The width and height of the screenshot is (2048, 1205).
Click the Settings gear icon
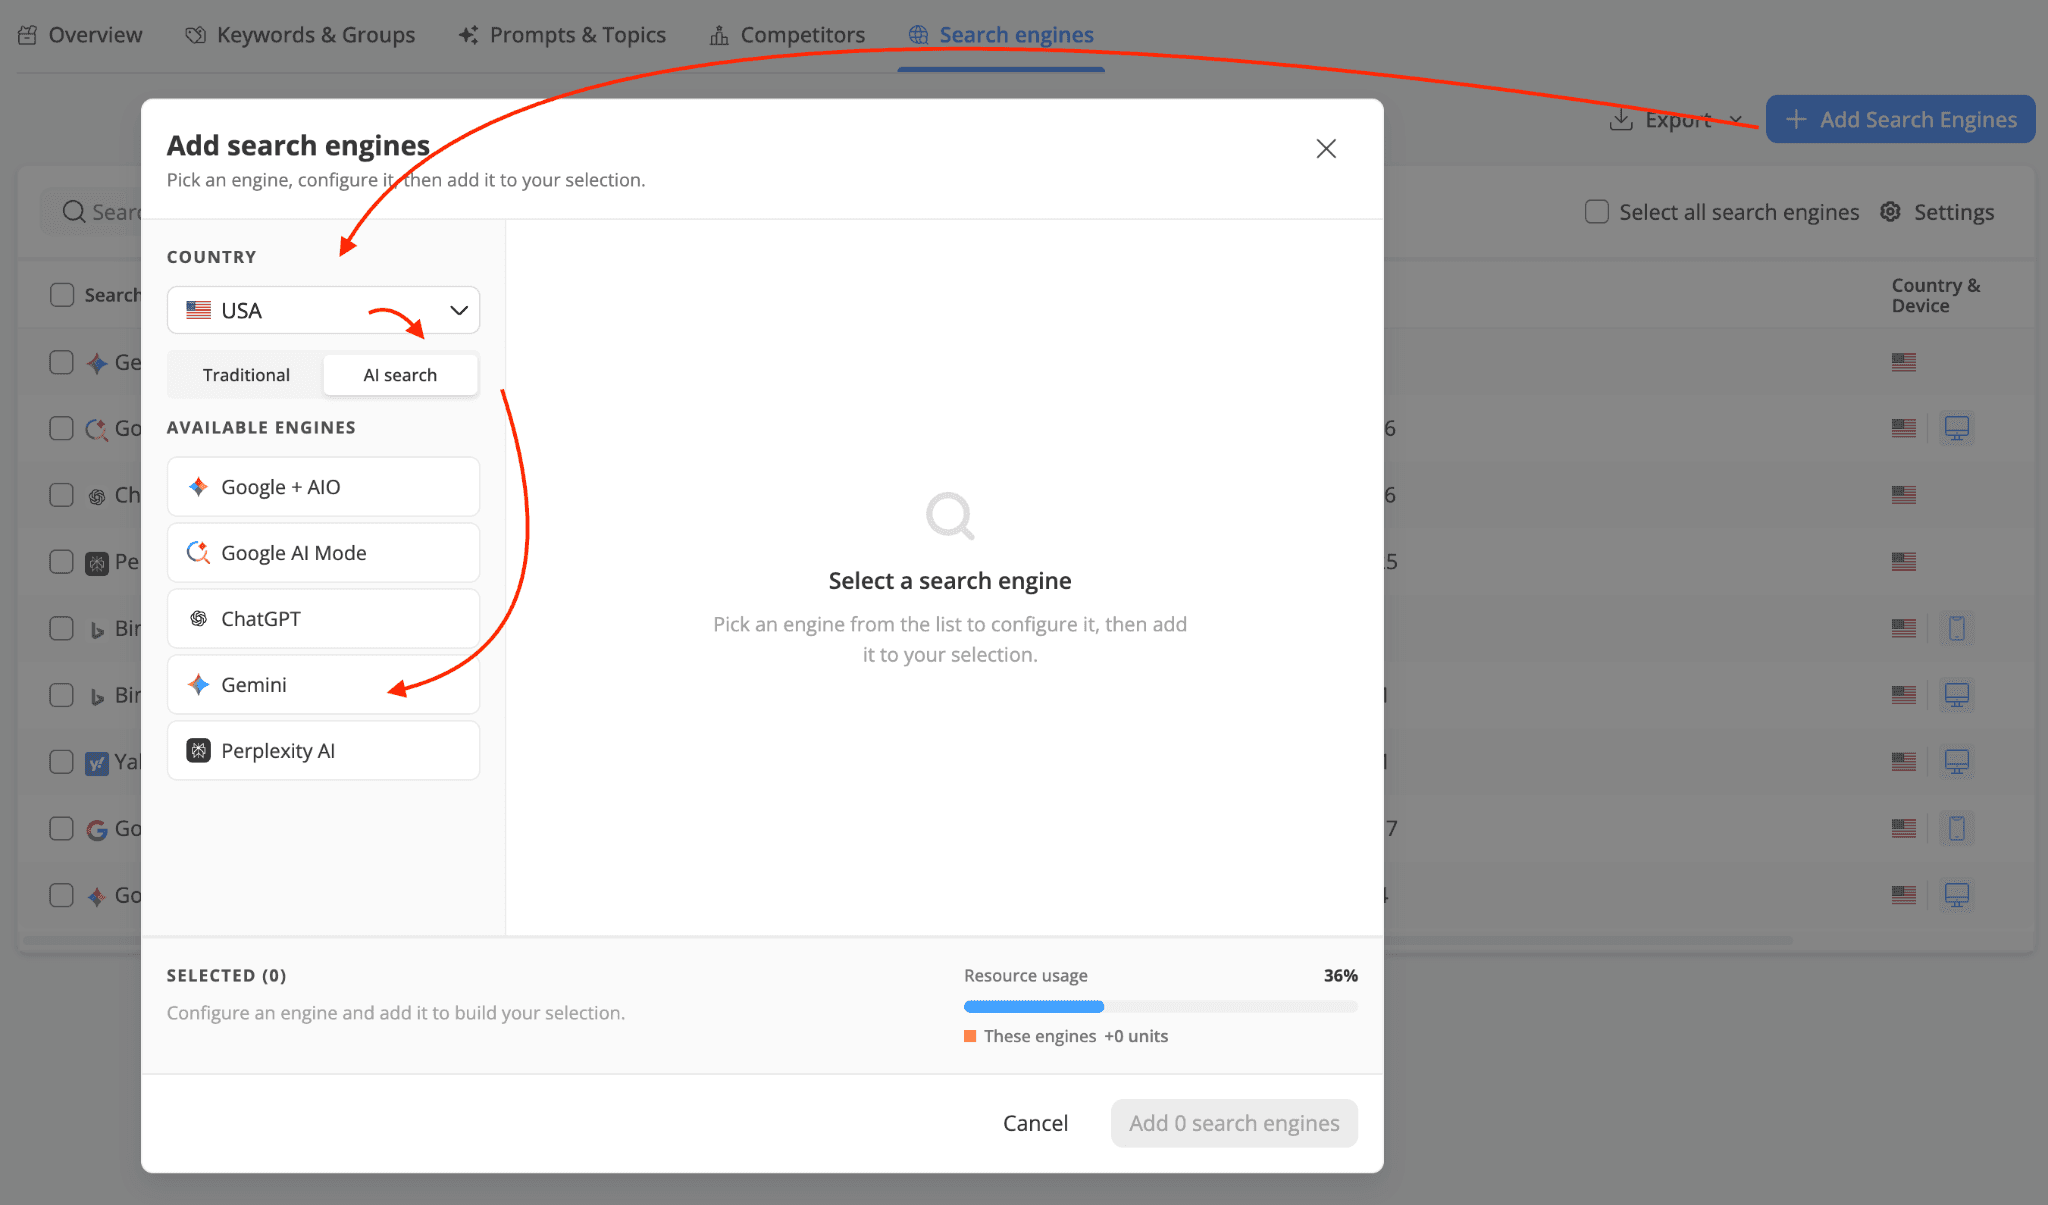point(1890,212)
